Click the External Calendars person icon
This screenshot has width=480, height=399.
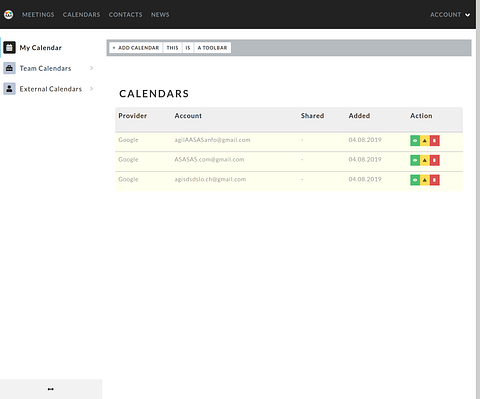(9, 89)
